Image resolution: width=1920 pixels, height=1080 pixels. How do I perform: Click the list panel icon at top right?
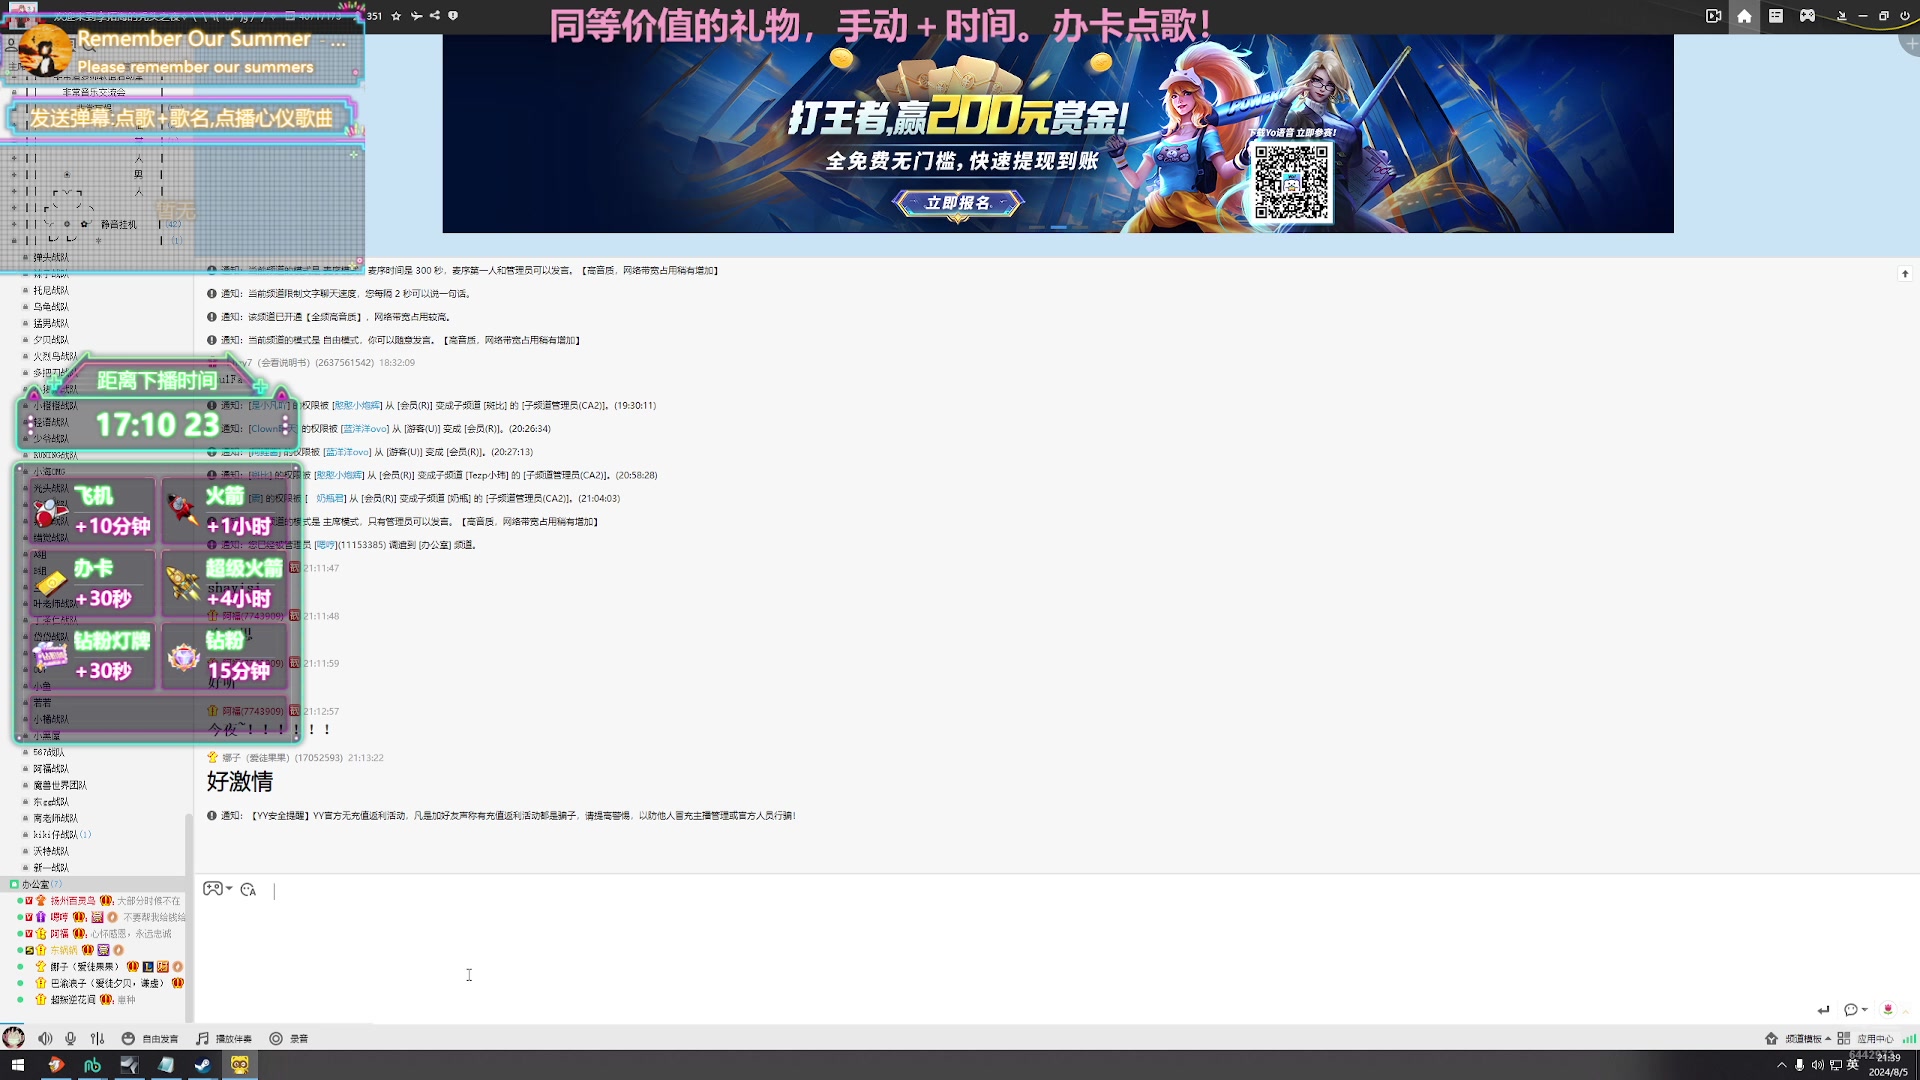pos(1776,16)
